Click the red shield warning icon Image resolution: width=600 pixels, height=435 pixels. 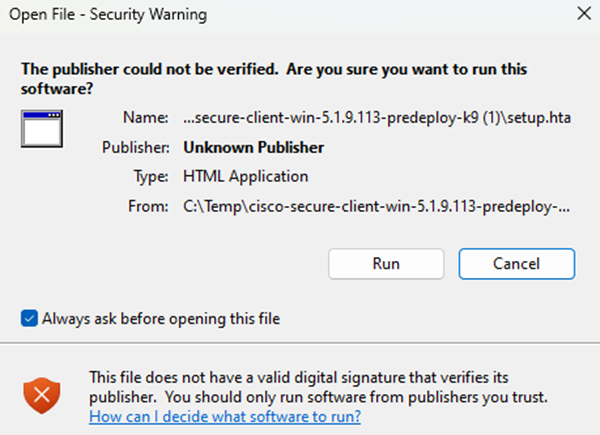42,395
